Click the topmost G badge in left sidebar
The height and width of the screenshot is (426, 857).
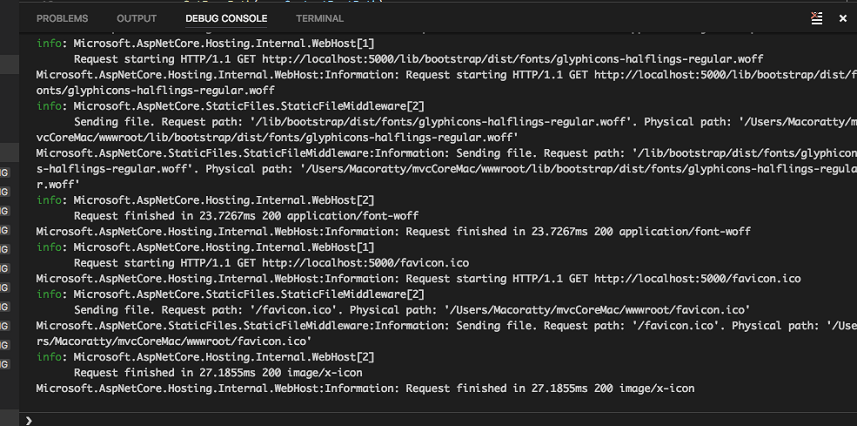[x=4, y=173]
